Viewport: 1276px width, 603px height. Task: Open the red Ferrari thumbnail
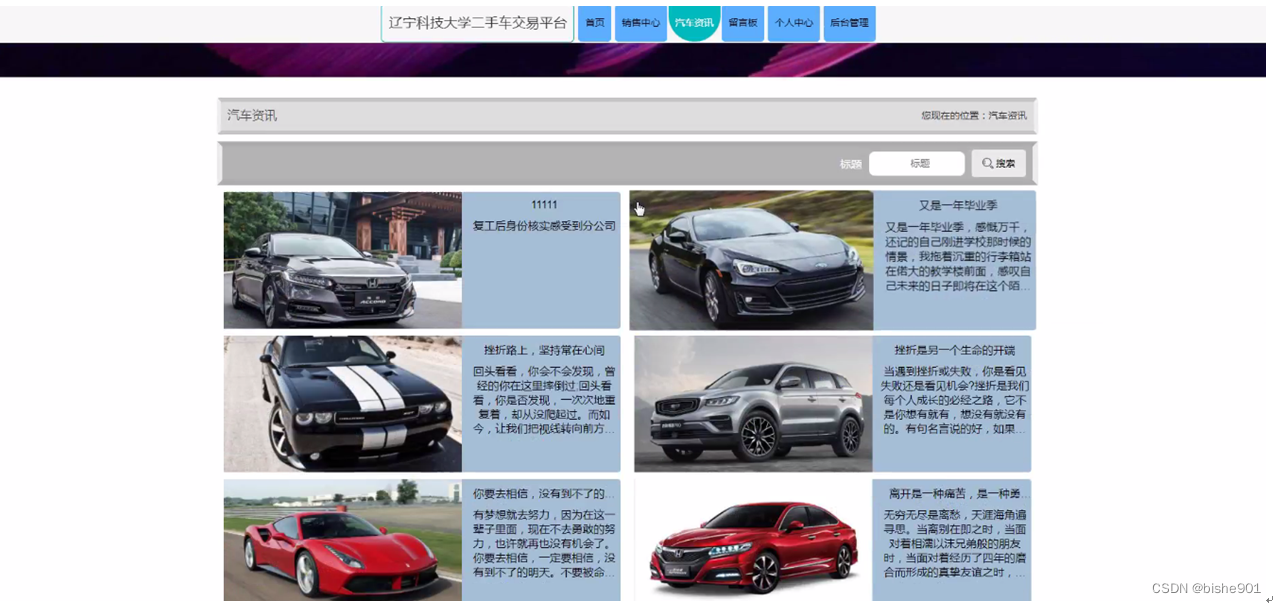click(343, 540)
